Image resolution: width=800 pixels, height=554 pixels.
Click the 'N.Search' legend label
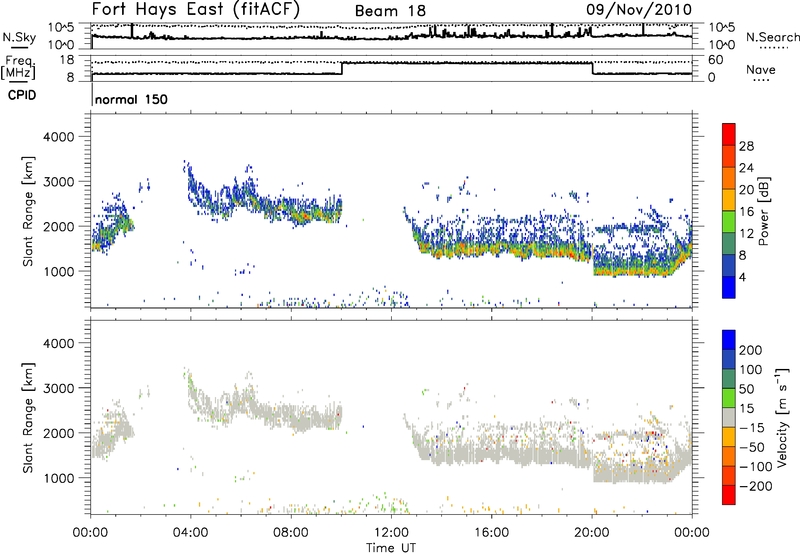tap(772, 37)
